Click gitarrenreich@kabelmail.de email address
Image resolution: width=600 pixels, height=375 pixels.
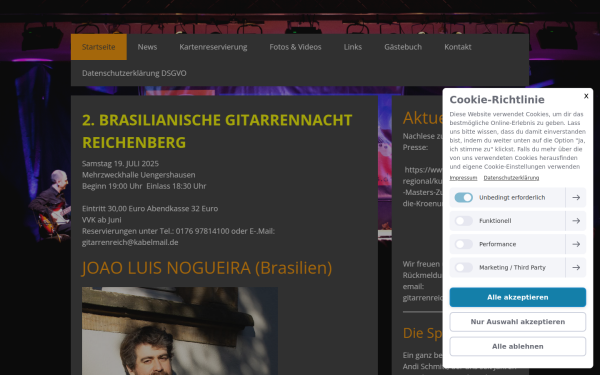pos(130,242)
